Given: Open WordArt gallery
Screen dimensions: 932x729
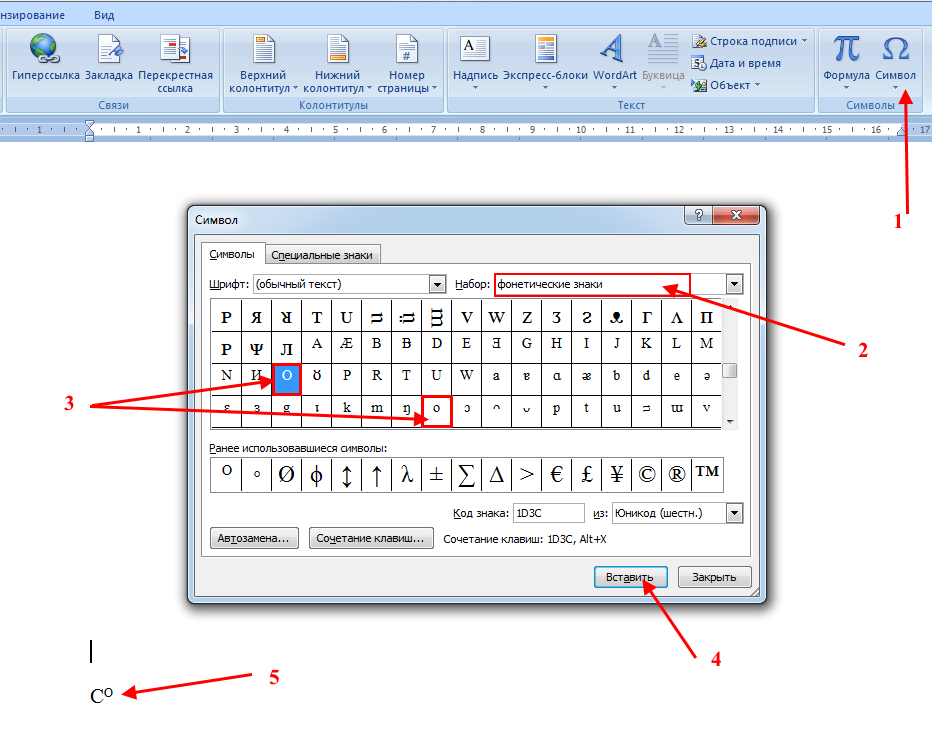Looking at the screenshot, I should [x=615, y=64].
